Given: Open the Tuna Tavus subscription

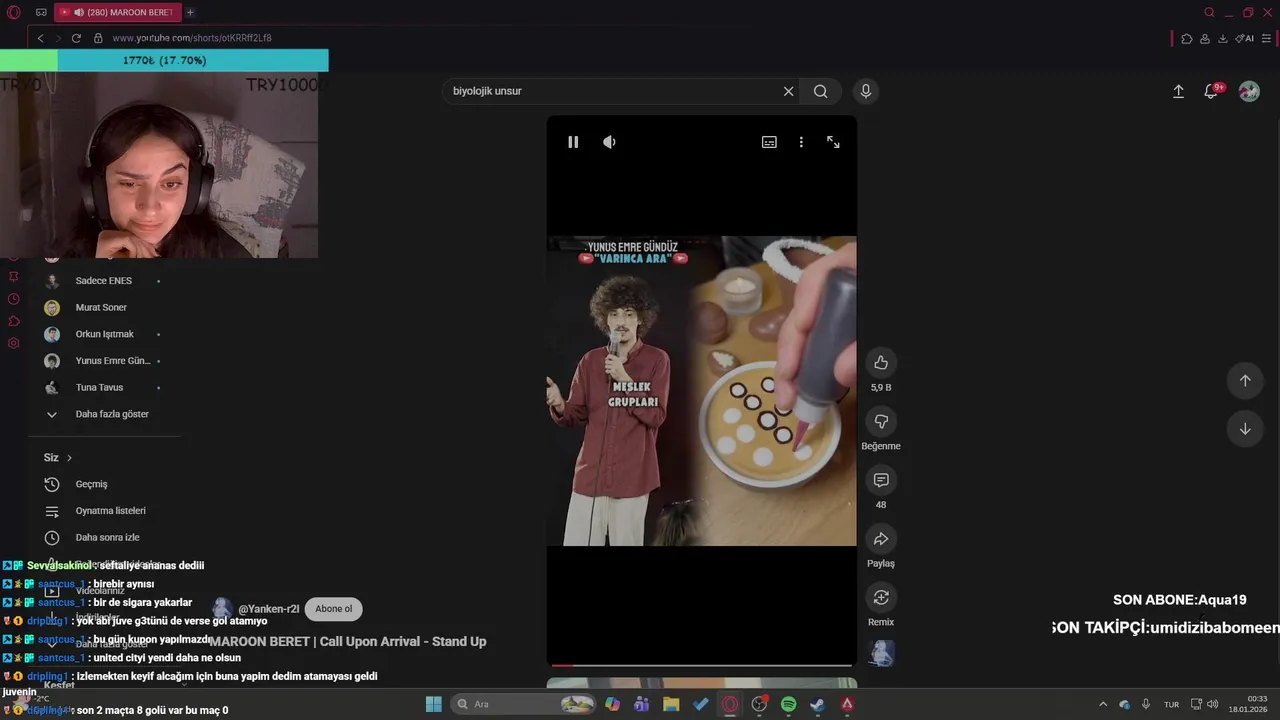Looking at the screenshot, I should pos(99,388).
